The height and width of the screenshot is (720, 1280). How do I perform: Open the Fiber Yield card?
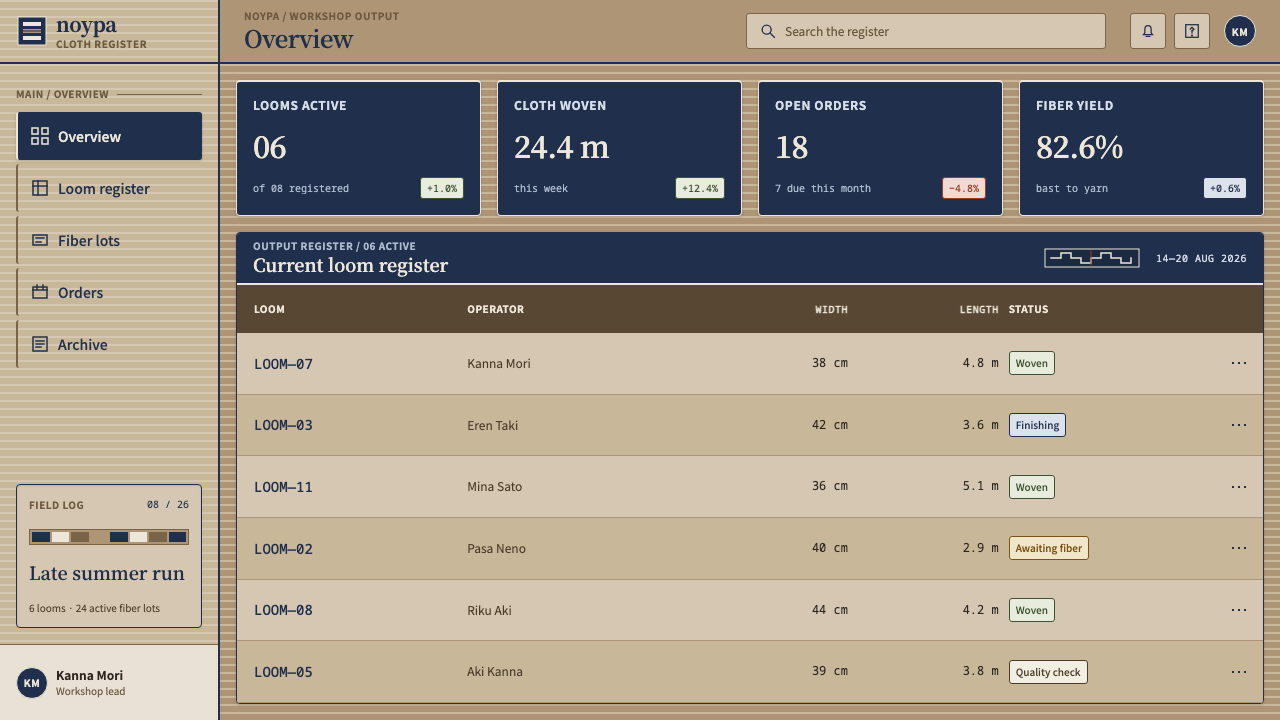pyautogui.click(x=1141, y=148)
